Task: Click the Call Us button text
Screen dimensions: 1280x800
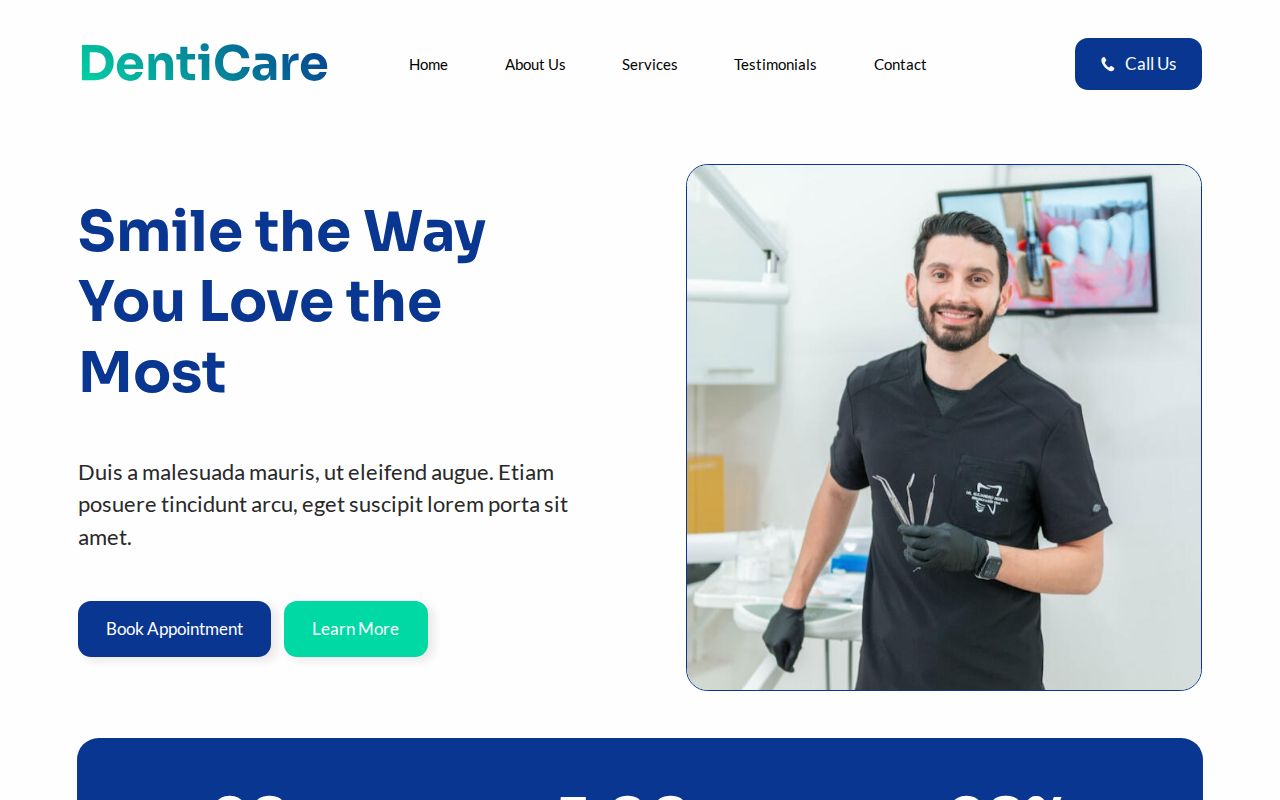Action: [x=1150, y=64]
